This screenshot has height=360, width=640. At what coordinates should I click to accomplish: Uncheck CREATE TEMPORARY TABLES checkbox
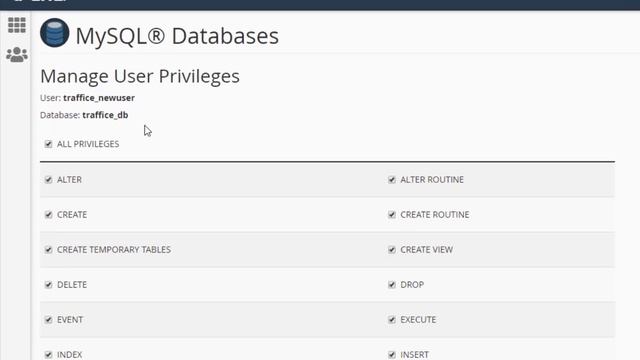(49, 250)
